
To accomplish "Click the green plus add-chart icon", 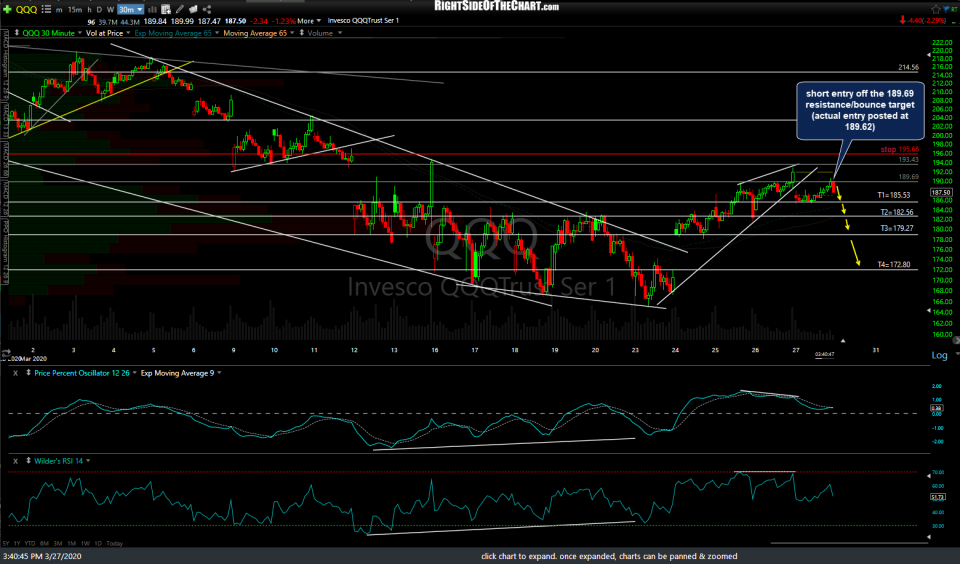I will click(7, 9).
